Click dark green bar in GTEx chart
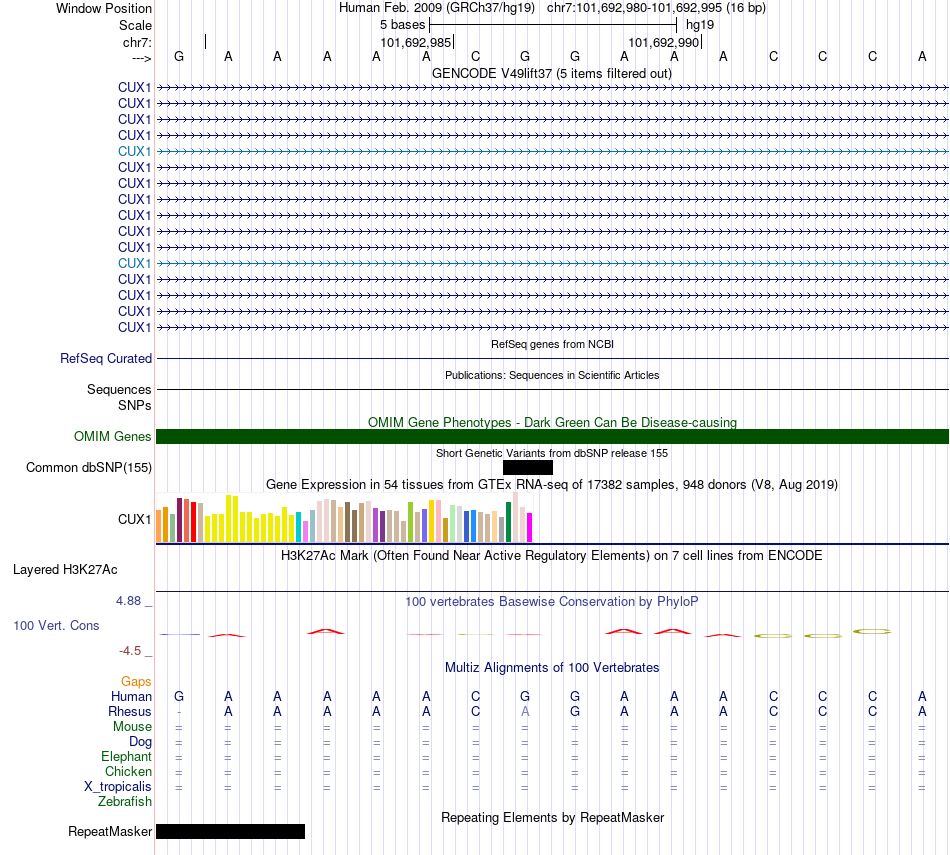This screenshot has width=950, height=855. point(508,522)
